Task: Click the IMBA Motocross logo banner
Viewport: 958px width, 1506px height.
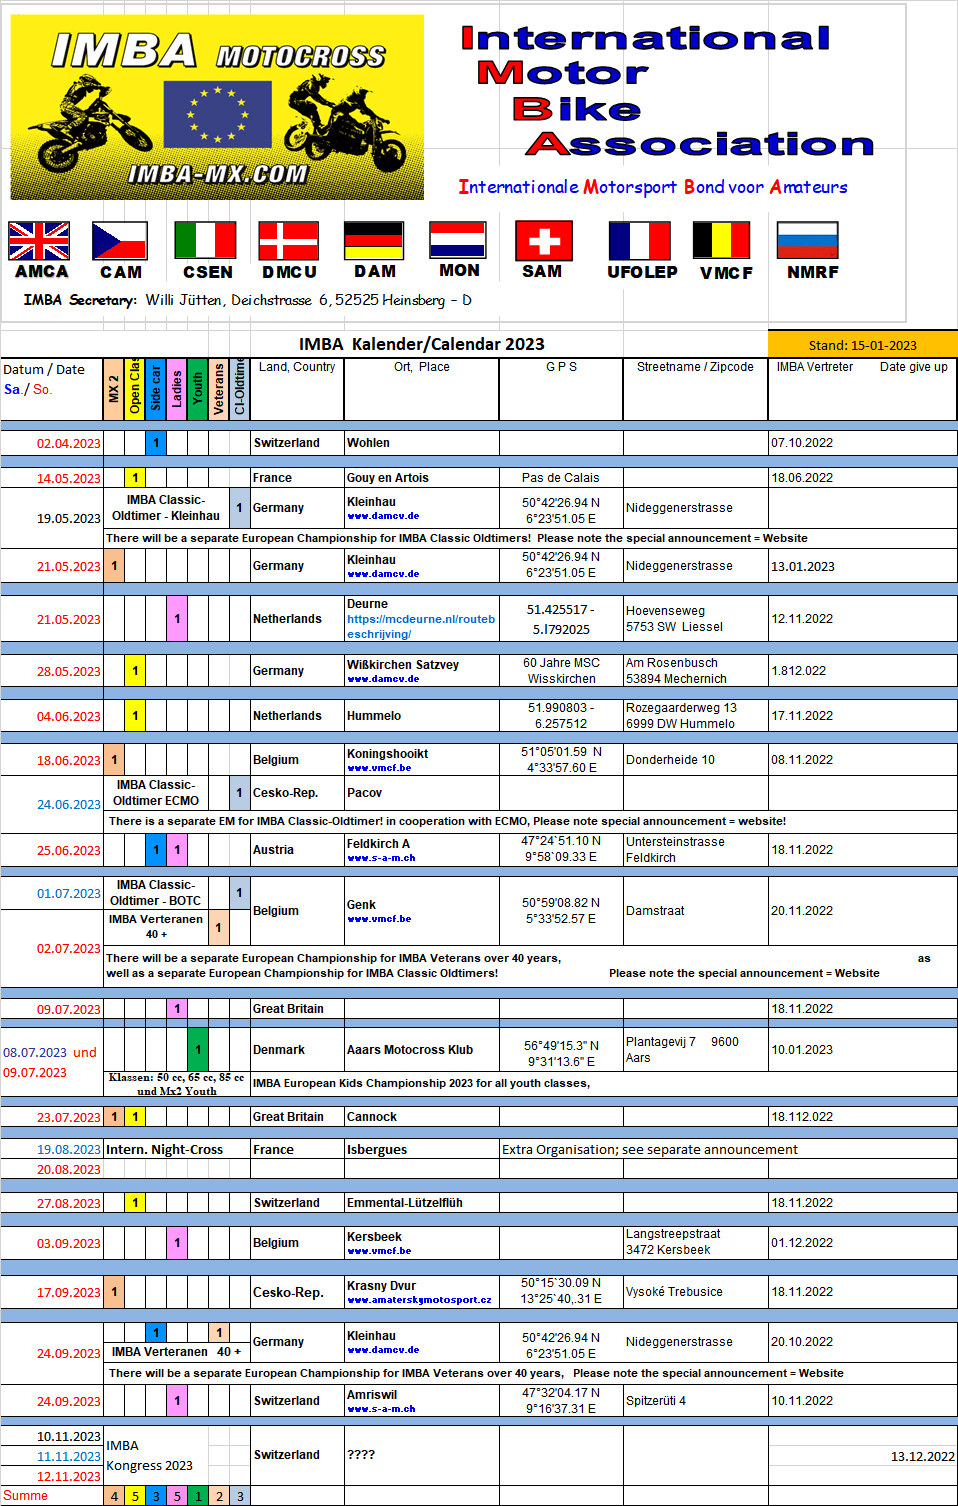Action: click(x=217, y=107)
